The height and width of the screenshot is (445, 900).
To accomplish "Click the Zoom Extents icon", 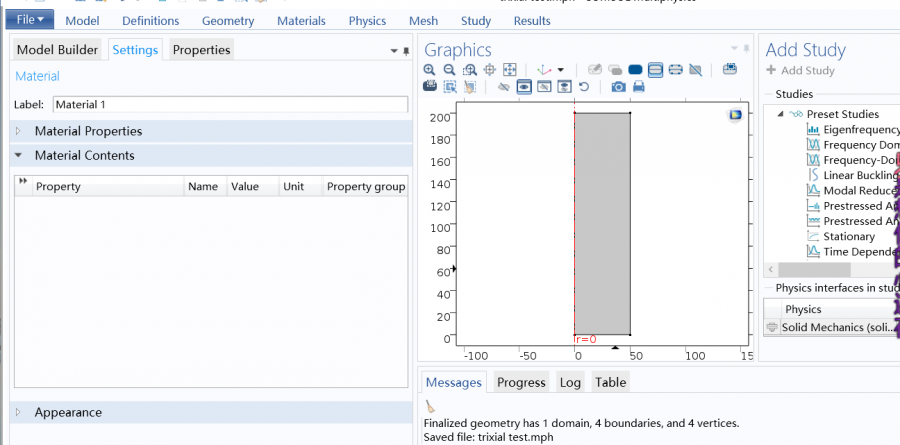I will (x=509, y=70).
